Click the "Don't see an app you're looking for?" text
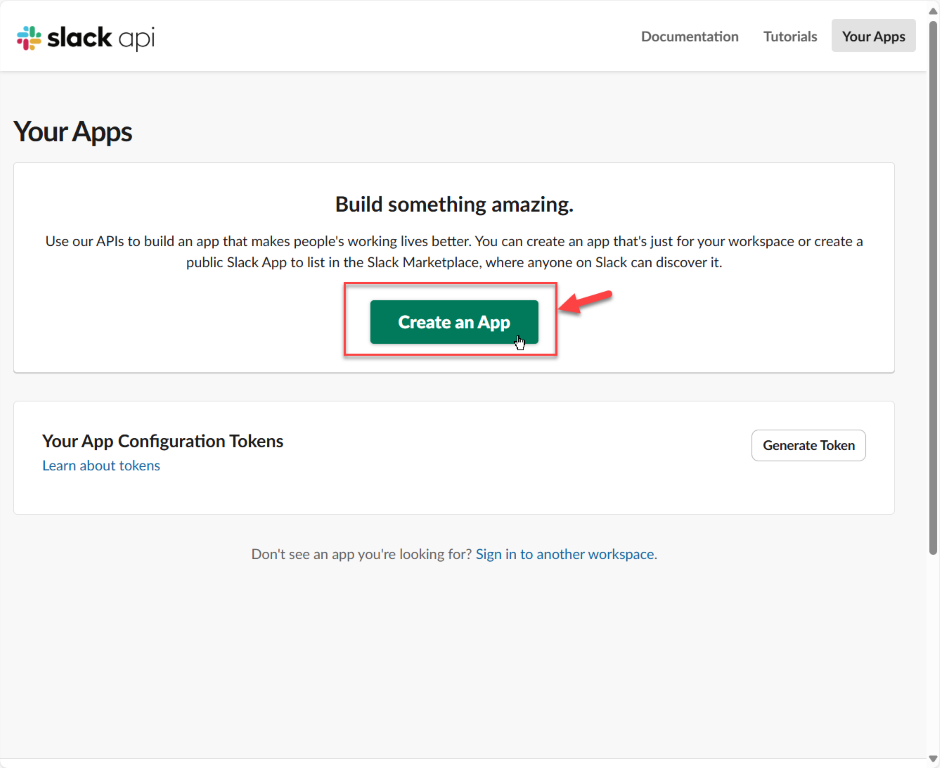The image size is (940, 768). [361, 554]
